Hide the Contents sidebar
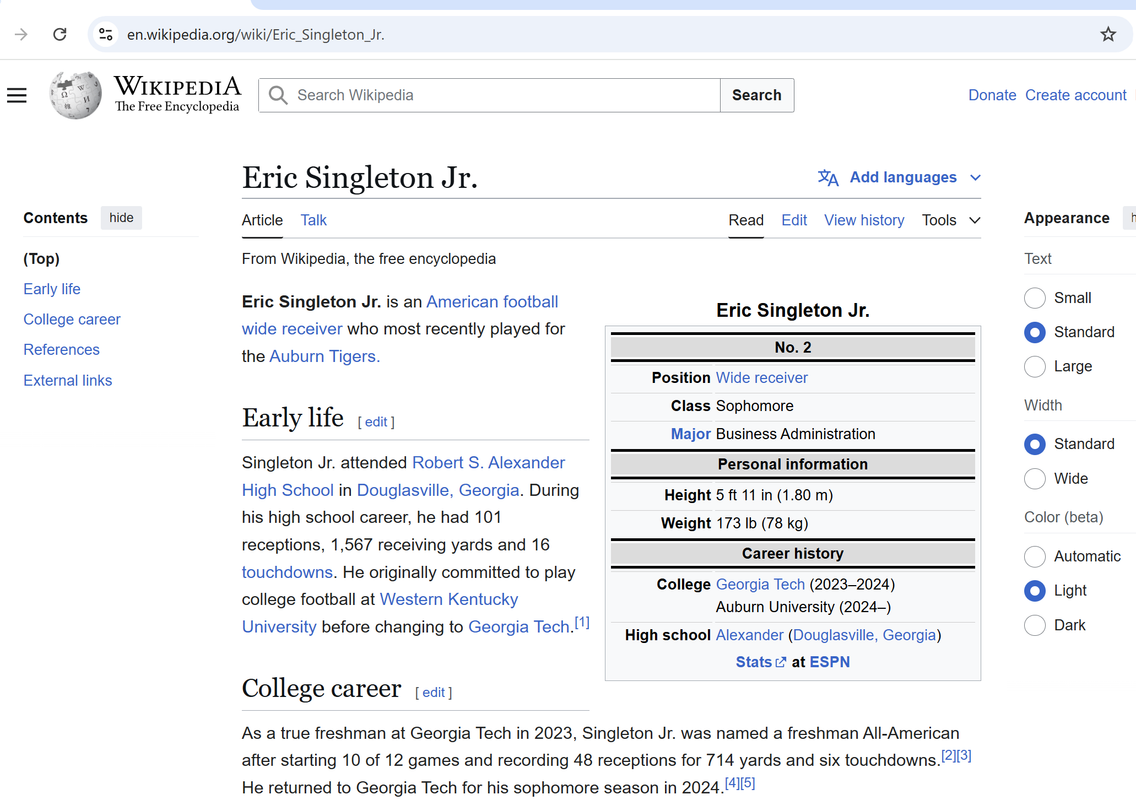This screenshot has height=800, width=1136. pos(121,217)
